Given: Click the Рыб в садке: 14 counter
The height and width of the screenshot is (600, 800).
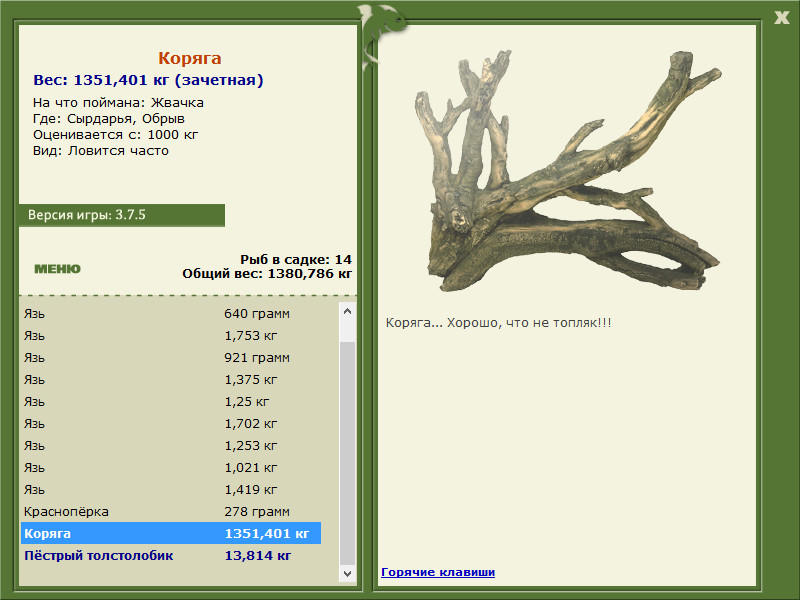Looking at the screenshot, I should (x=296, y=259).
